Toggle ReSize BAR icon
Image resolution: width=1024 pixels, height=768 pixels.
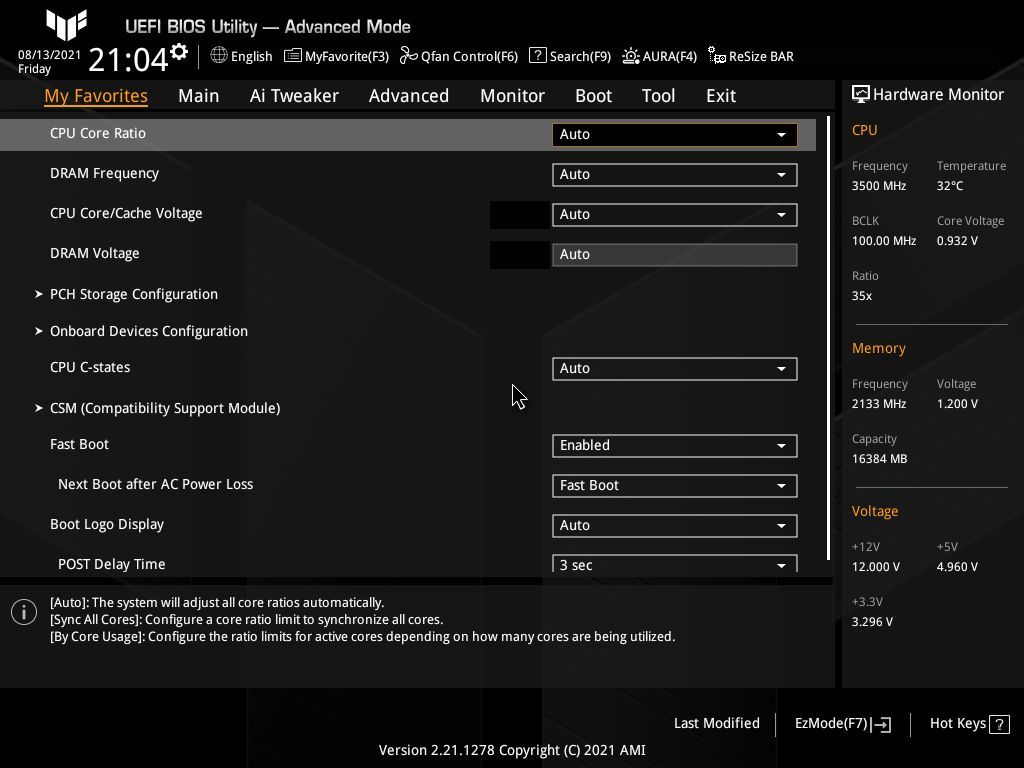coord(716,56)
